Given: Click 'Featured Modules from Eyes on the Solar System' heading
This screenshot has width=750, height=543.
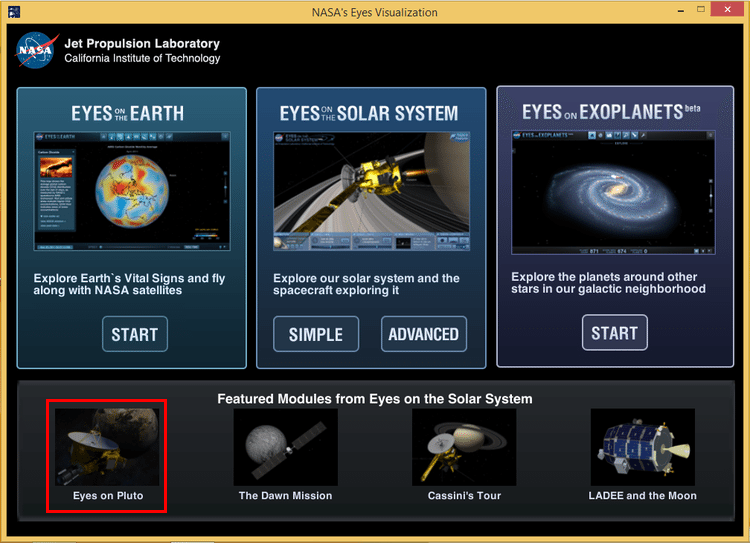Looking at the screenshot, I should (x=375, y=399).
